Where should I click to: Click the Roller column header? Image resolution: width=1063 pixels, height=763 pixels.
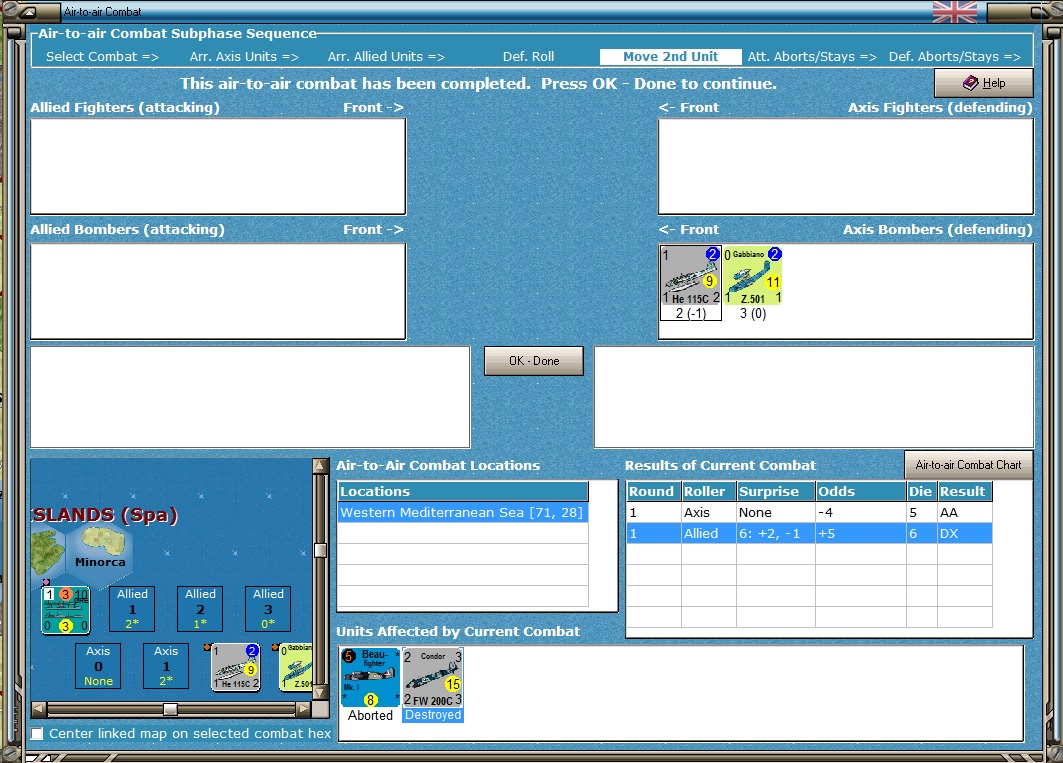pos(708,491)
